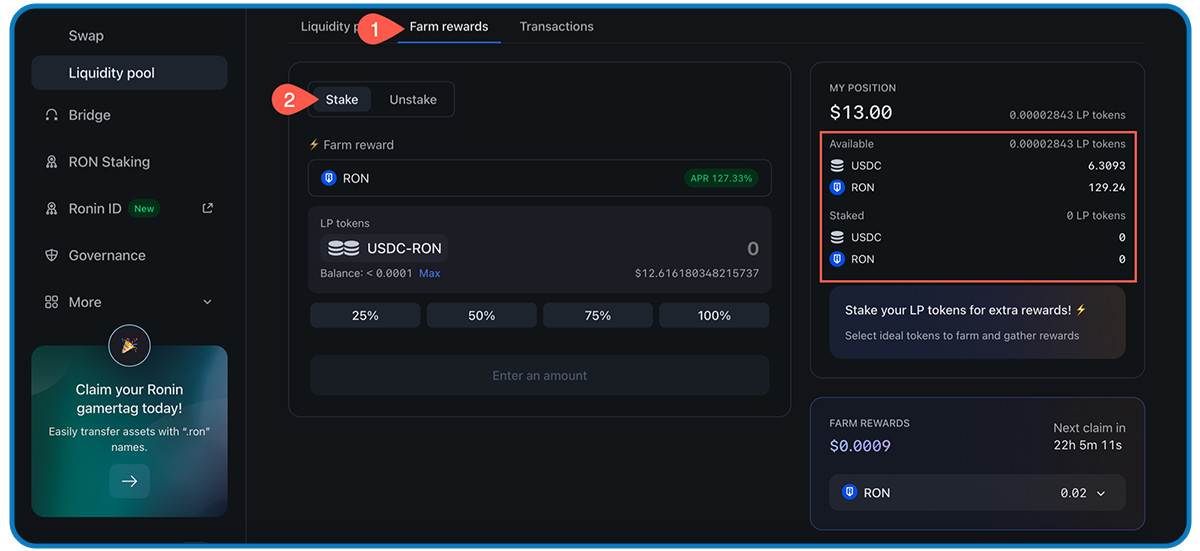Switch to the Transactions tab
Viewport: 1200px width, 551px height.
(557, 26)
